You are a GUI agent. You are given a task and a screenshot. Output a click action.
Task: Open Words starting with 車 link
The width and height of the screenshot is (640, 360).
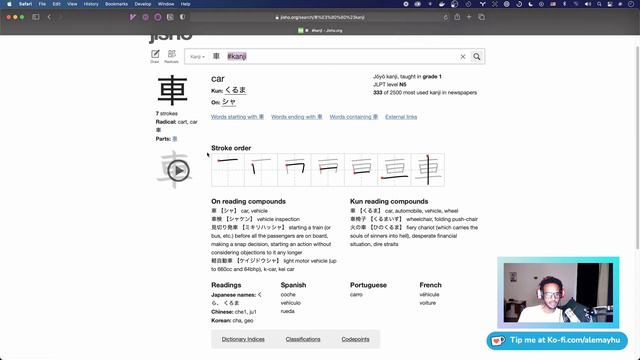tap(237, 117)
